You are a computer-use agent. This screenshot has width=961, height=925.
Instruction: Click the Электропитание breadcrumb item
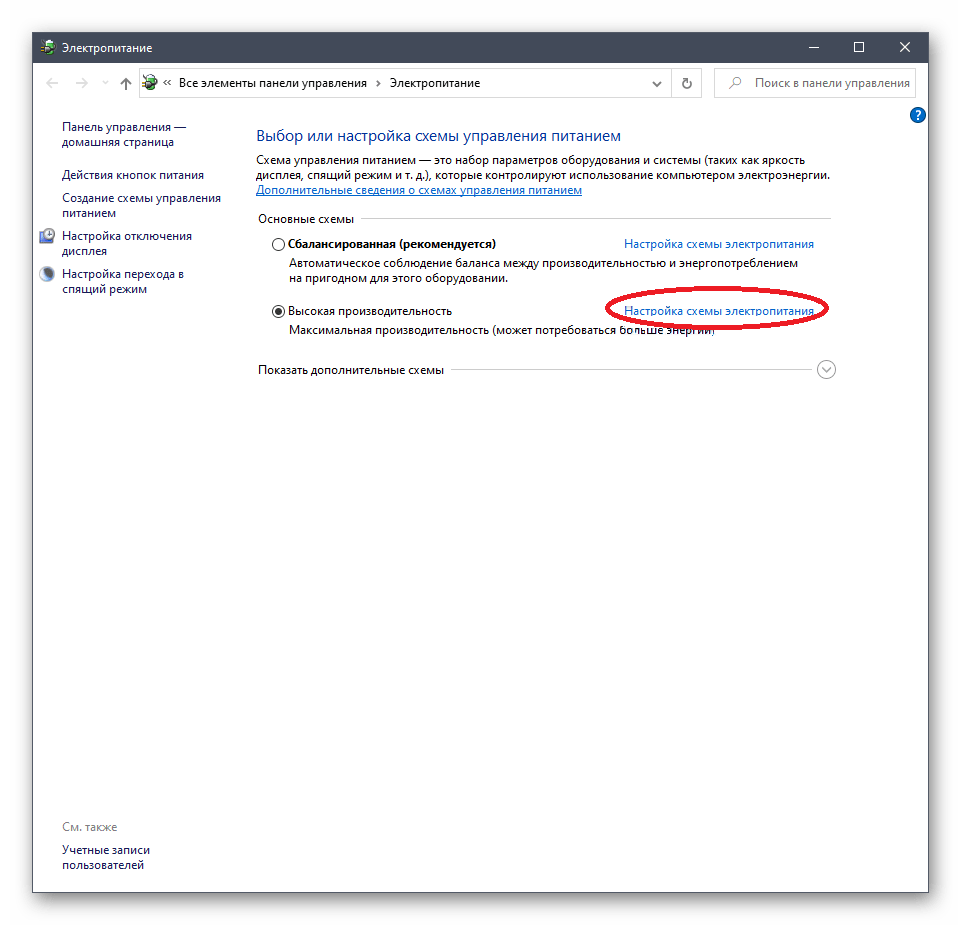point(434,84)
